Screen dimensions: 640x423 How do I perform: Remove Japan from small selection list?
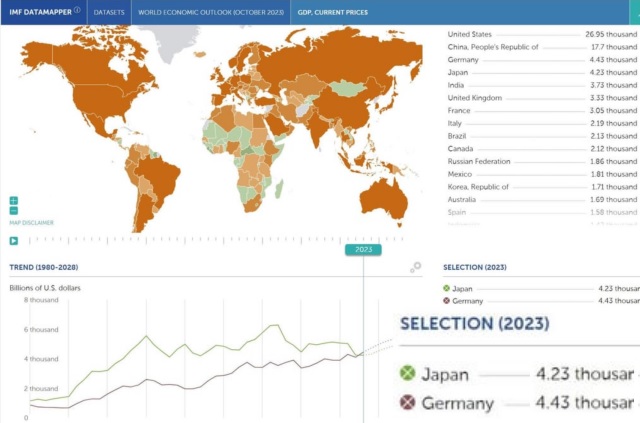coord(446,288)
